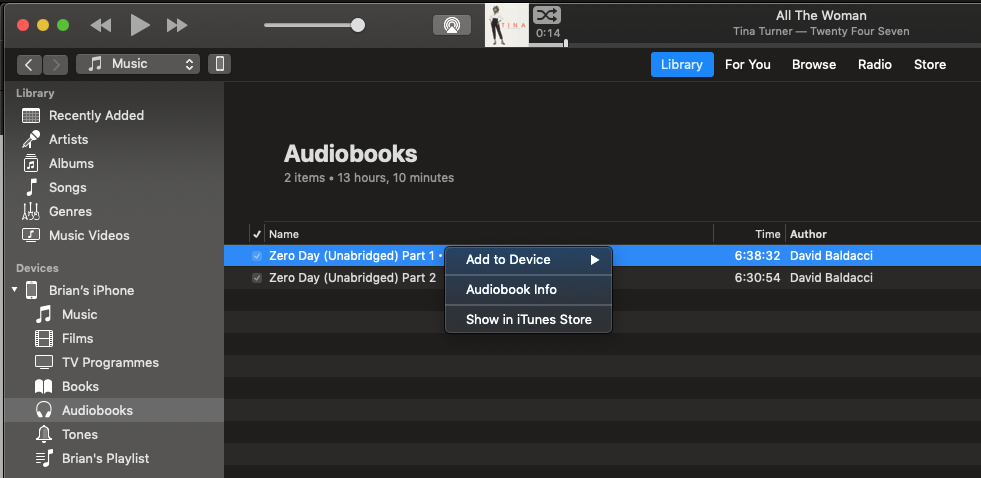Toggle the shuffle icon
The height and width of the screenshot is (478, 981).
547,14
